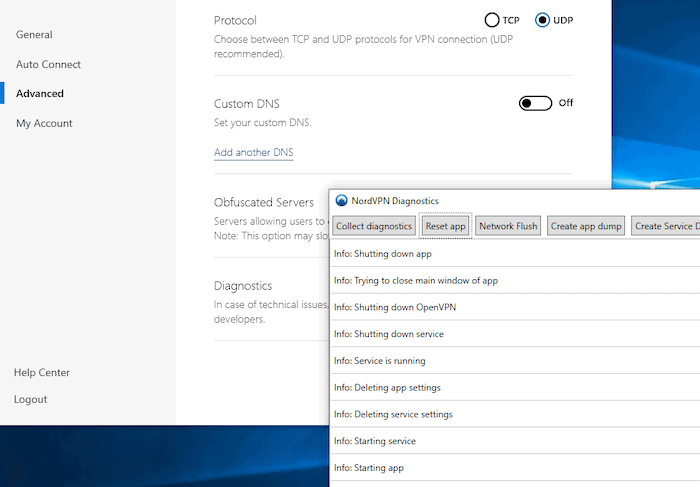Select the 'Starting app' log entry

click(x=368, y=468)
